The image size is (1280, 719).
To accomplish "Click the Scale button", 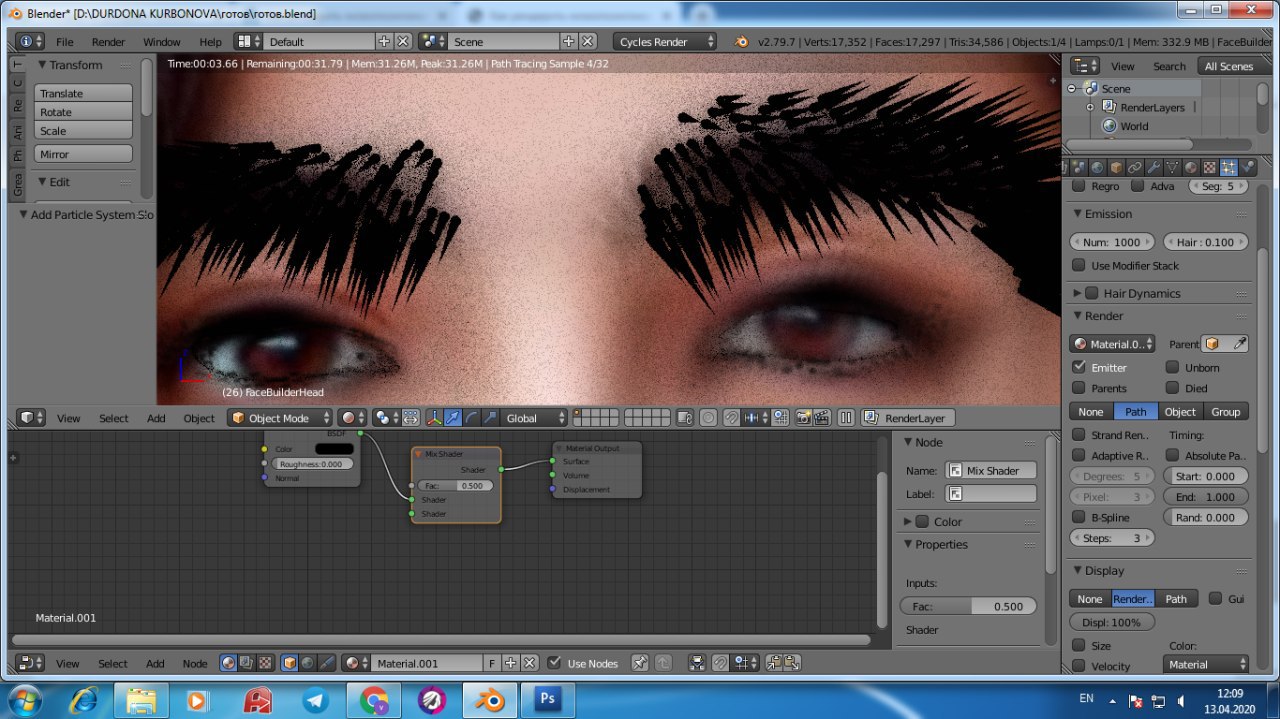I will click(84, 131).
